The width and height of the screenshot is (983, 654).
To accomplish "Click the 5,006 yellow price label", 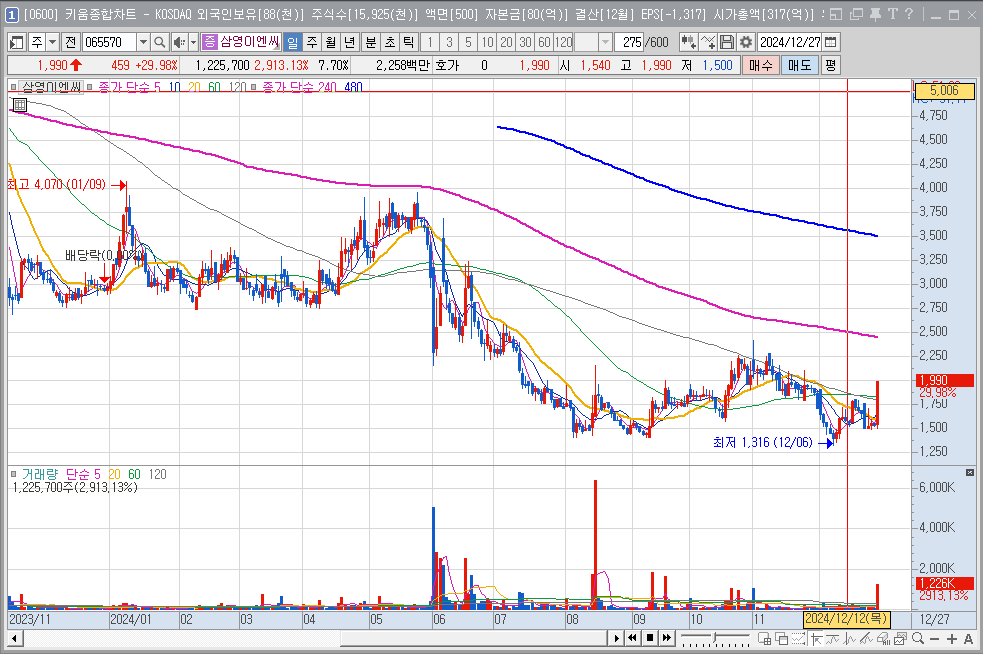I will point(944,91).
